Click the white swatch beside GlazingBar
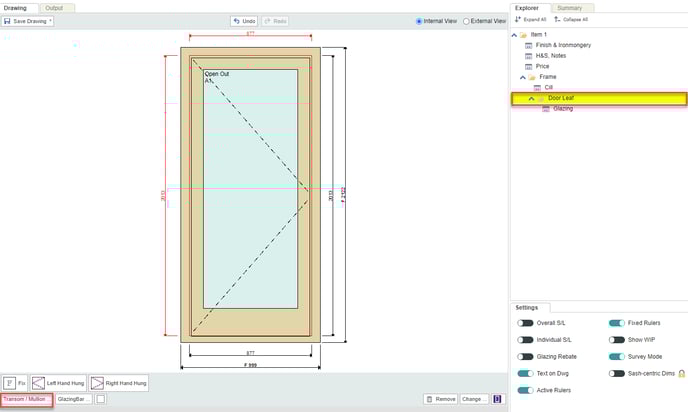688x412 pixels. click(x=101, y=398)
